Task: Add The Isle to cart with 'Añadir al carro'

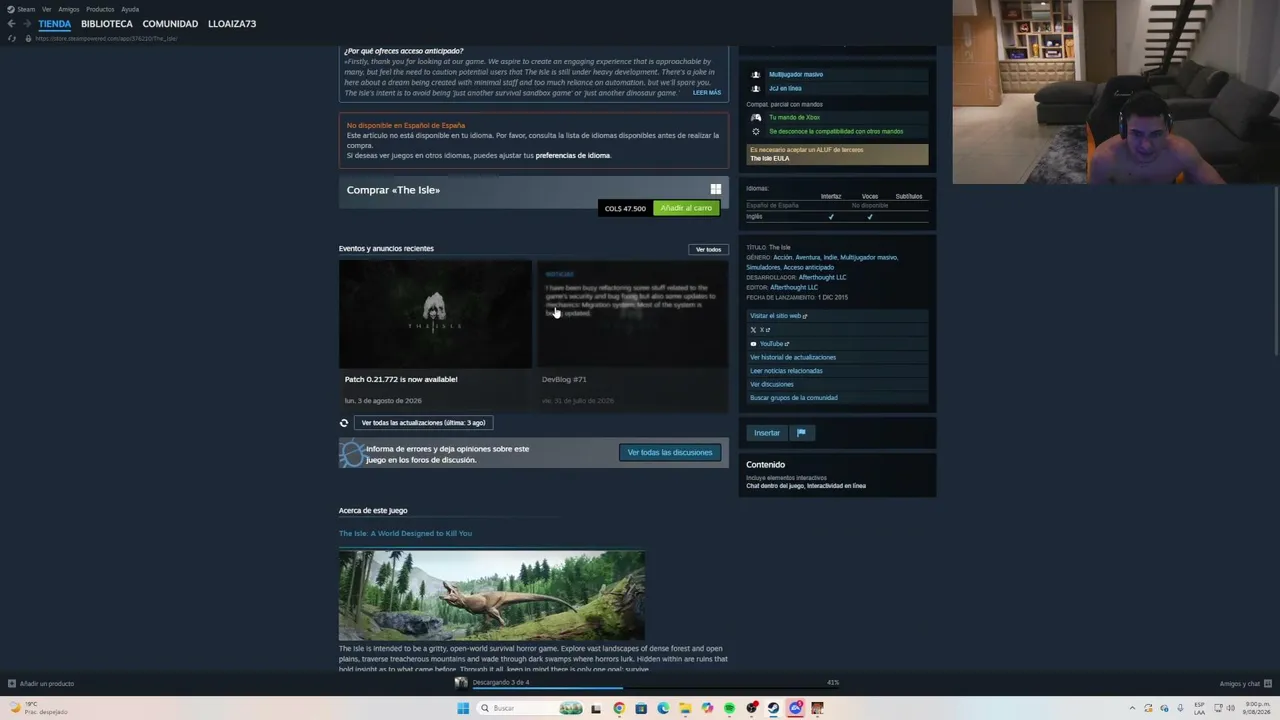Action: [686, 208]
